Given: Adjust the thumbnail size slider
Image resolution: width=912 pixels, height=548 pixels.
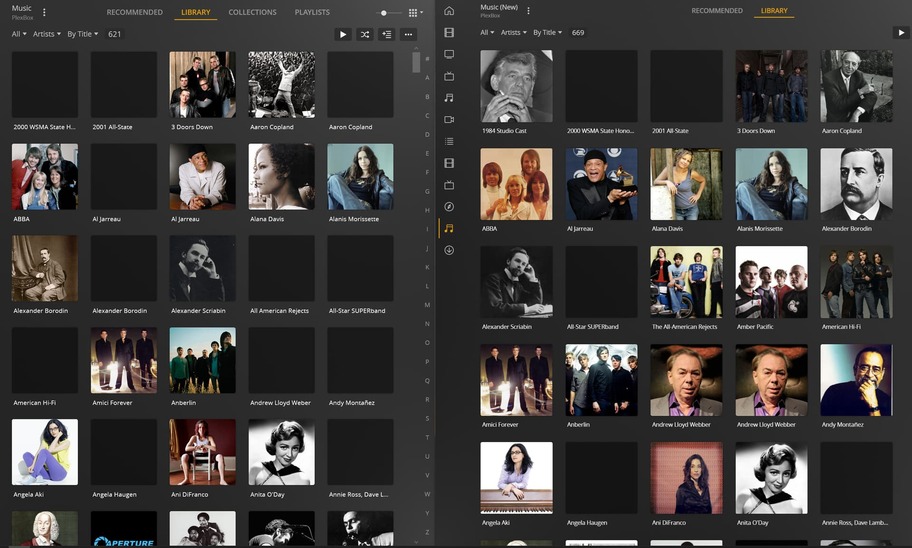Looking at the screenshot, I should 384,13.
